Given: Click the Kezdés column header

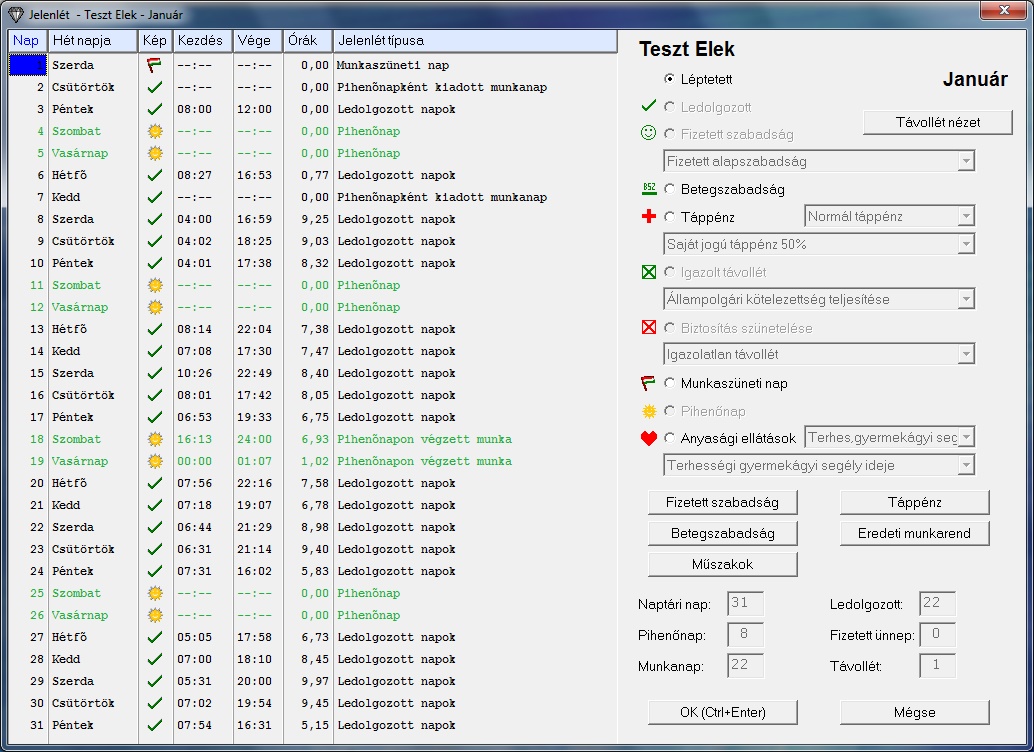Looking at the screenshot, I should click(203, 41).
